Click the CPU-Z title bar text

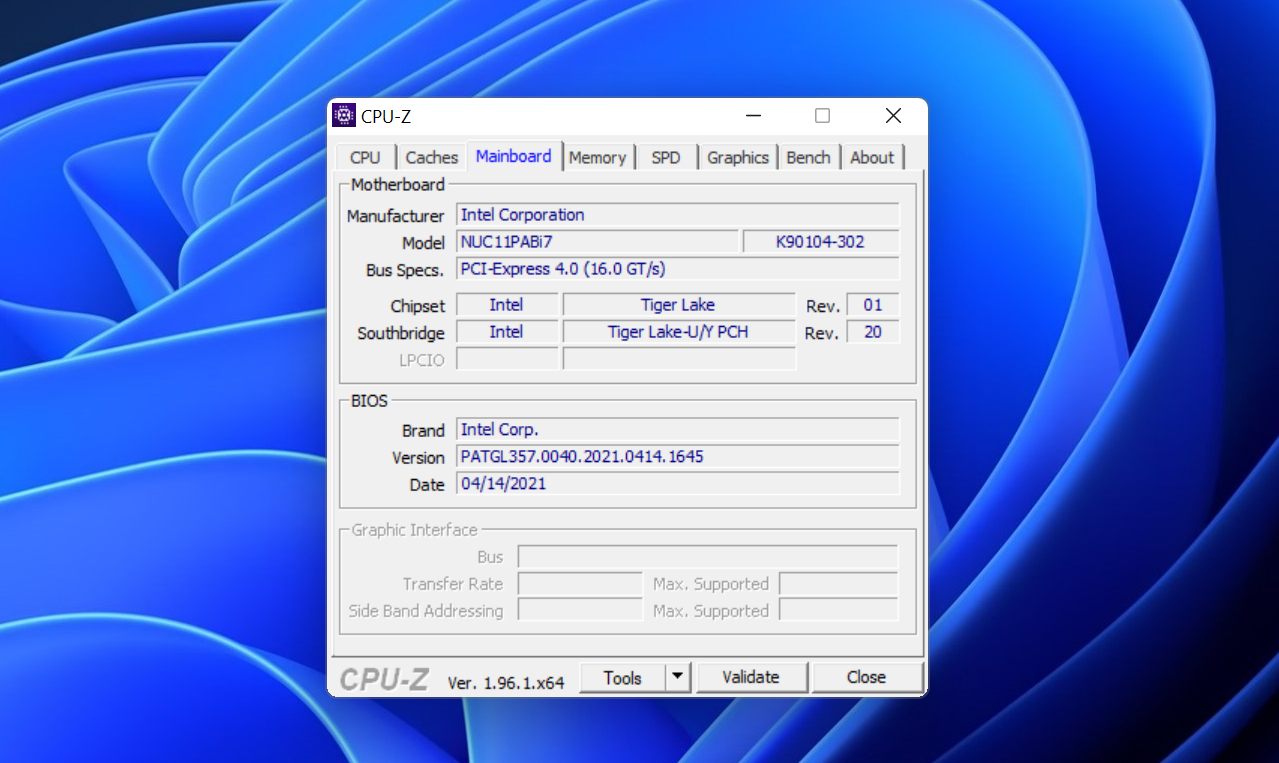pos(386,117)
